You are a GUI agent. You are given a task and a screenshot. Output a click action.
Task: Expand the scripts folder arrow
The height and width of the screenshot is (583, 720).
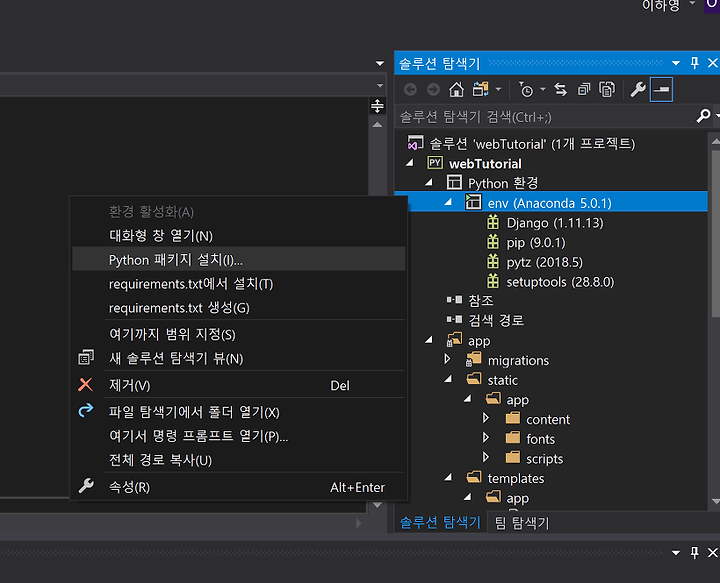[x=486, y=457]
